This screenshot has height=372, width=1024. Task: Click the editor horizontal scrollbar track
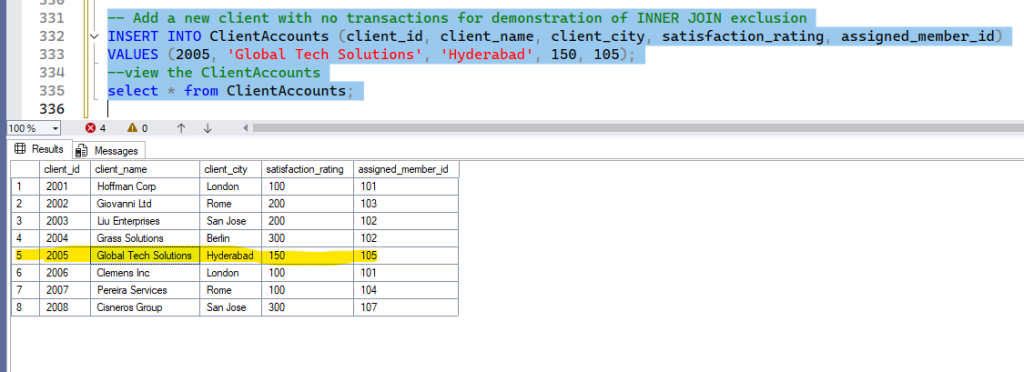(638, 129)
